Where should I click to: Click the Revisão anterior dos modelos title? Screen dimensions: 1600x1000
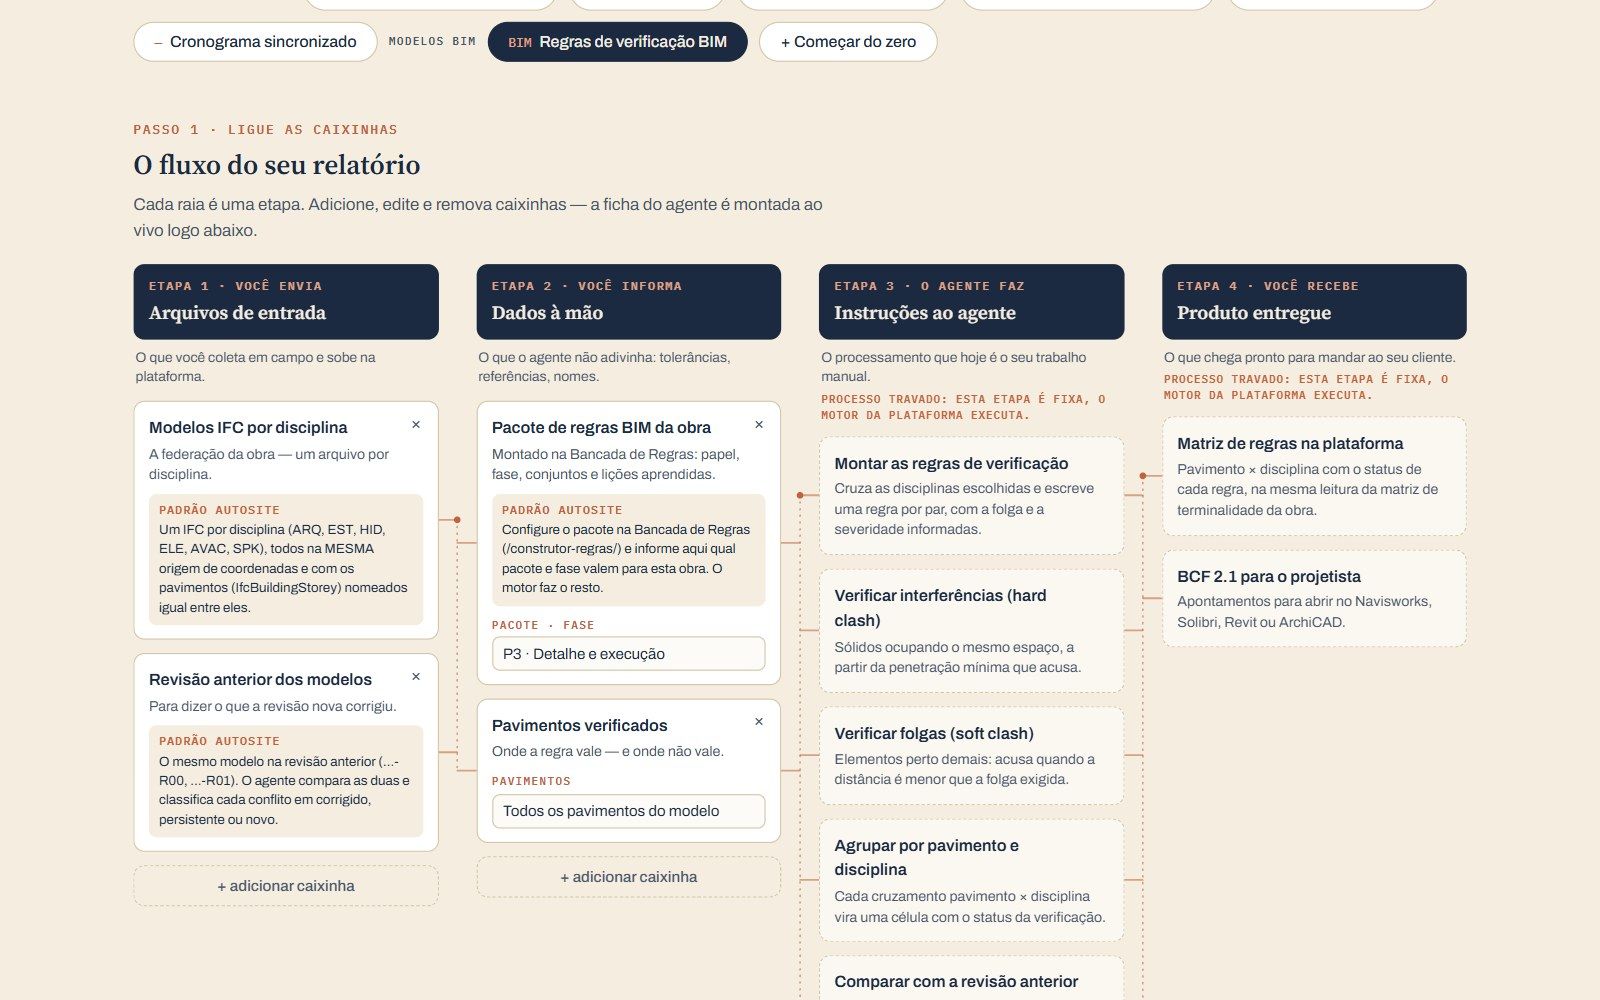[x=260, y=679]
